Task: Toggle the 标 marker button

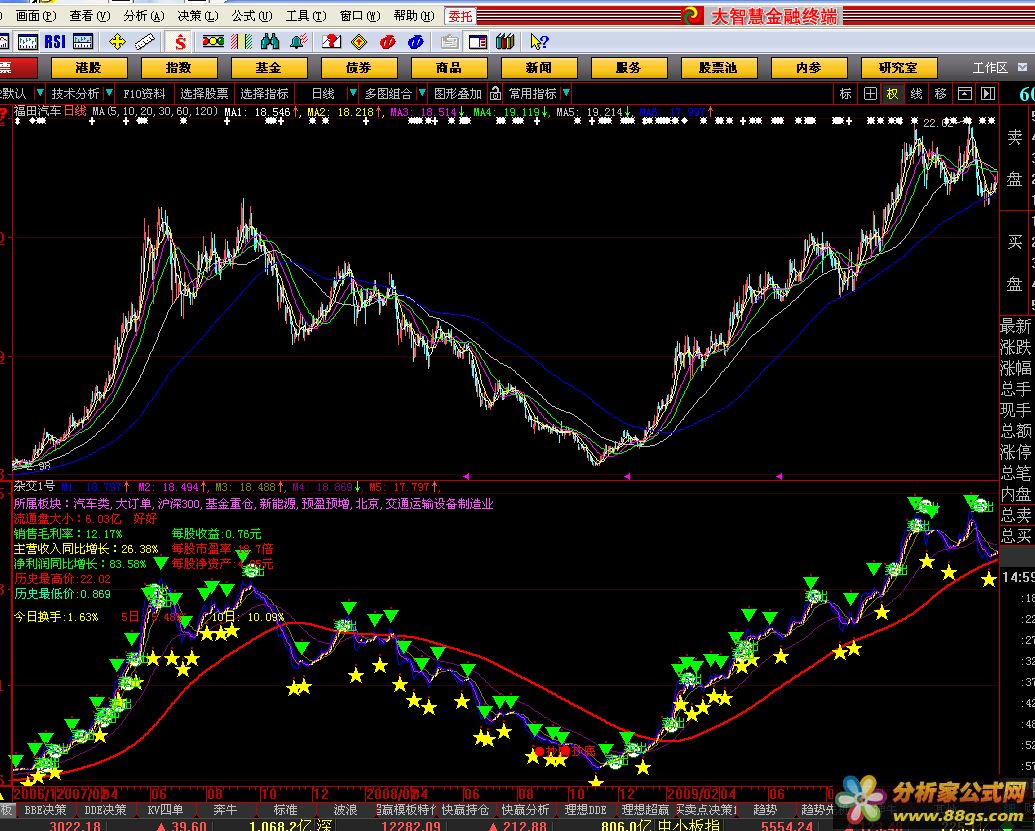Action: click(846, 94)
